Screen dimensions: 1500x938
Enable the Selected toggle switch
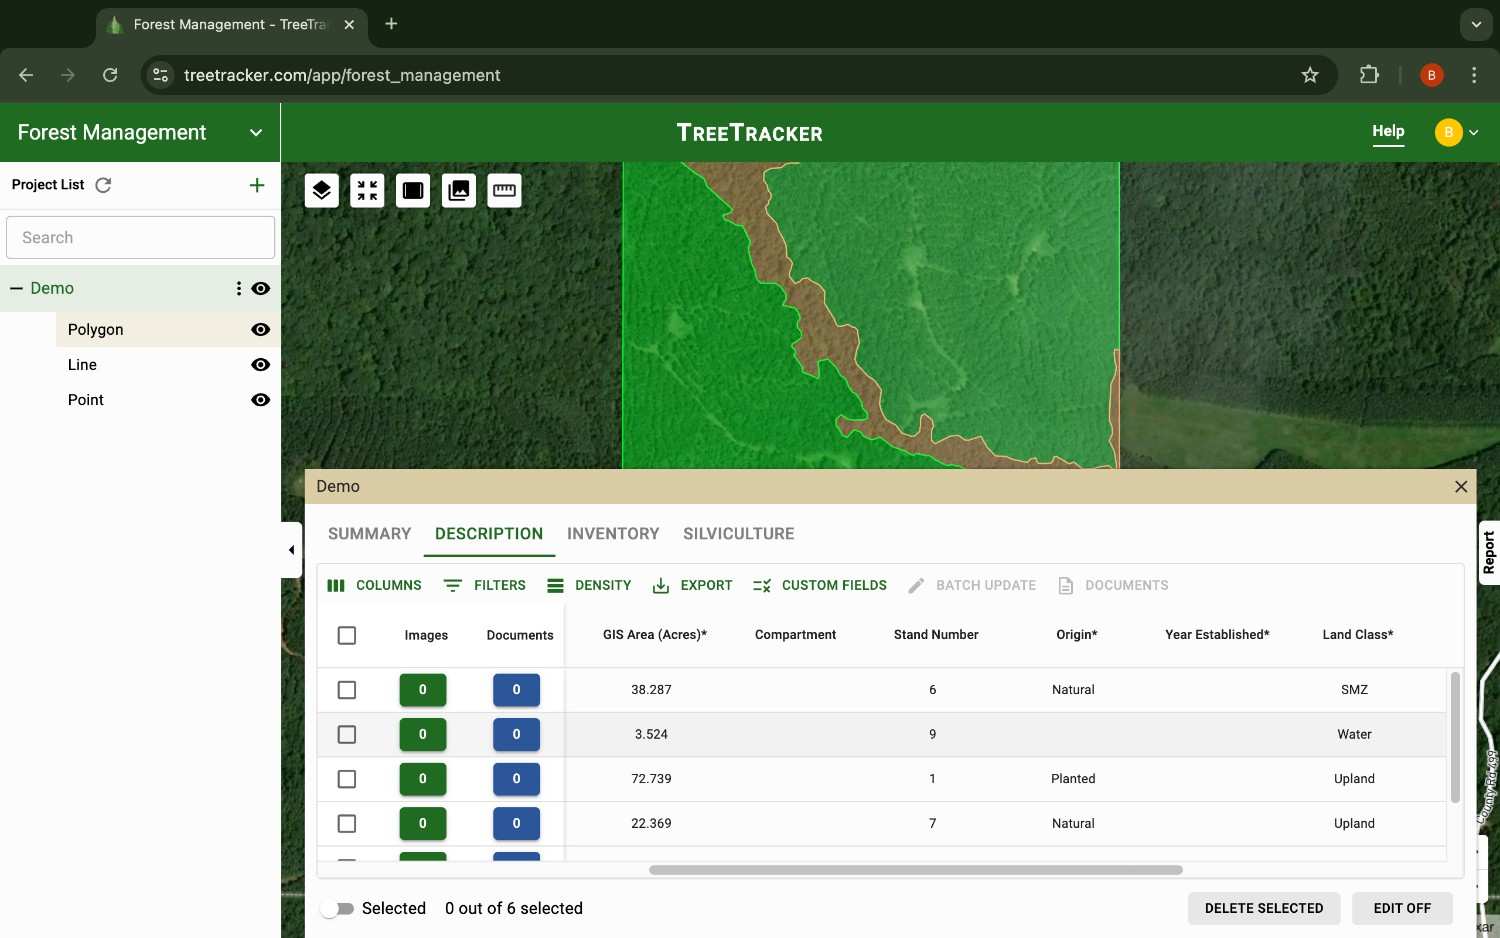coord(337,908)
